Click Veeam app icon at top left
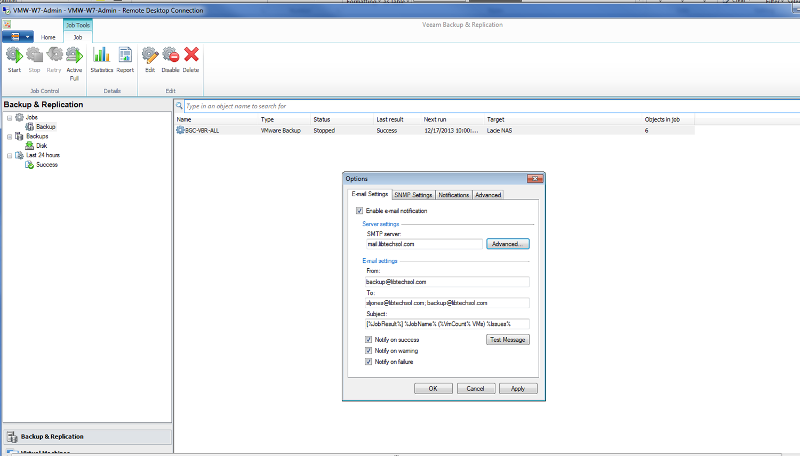The height and width of the screenshot is (456, 800). click(x=7, y=24)
